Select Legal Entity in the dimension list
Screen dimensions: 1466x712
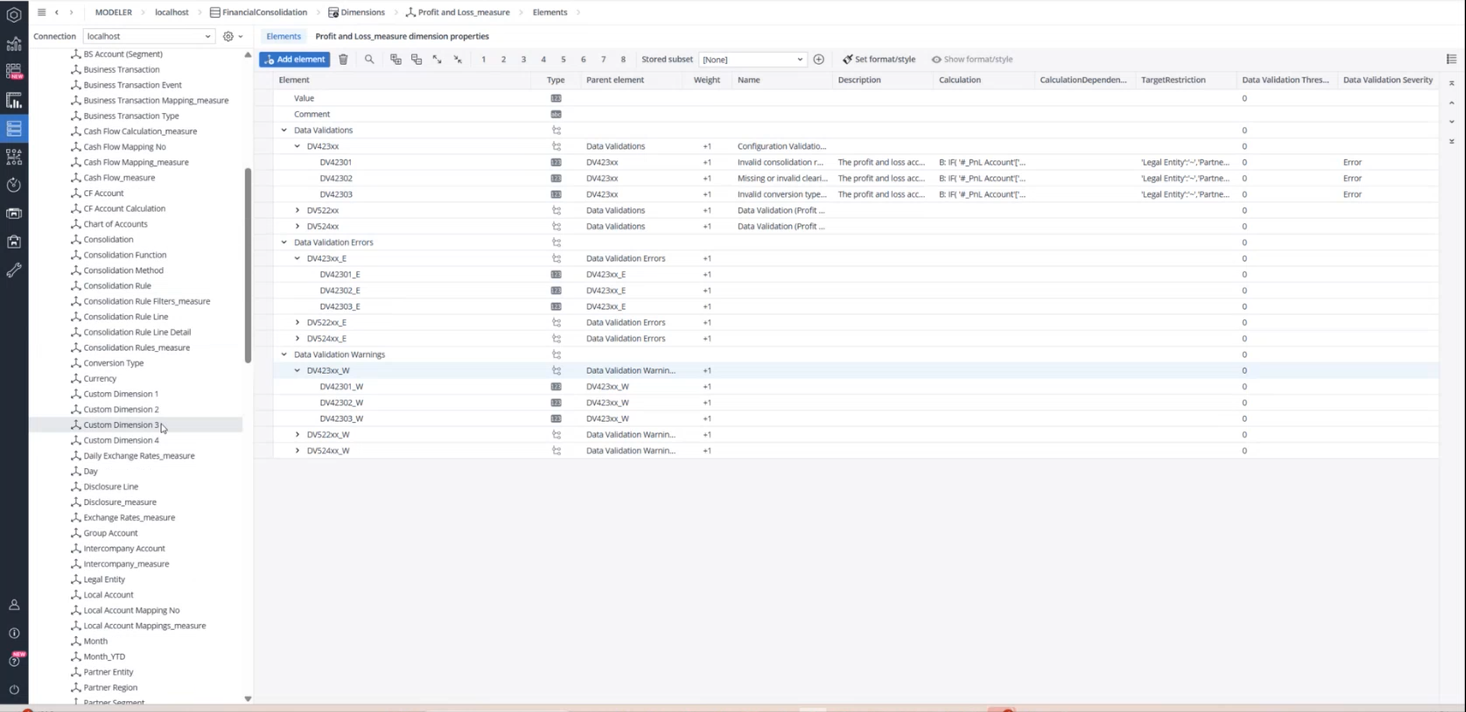[x=104, y=579]
